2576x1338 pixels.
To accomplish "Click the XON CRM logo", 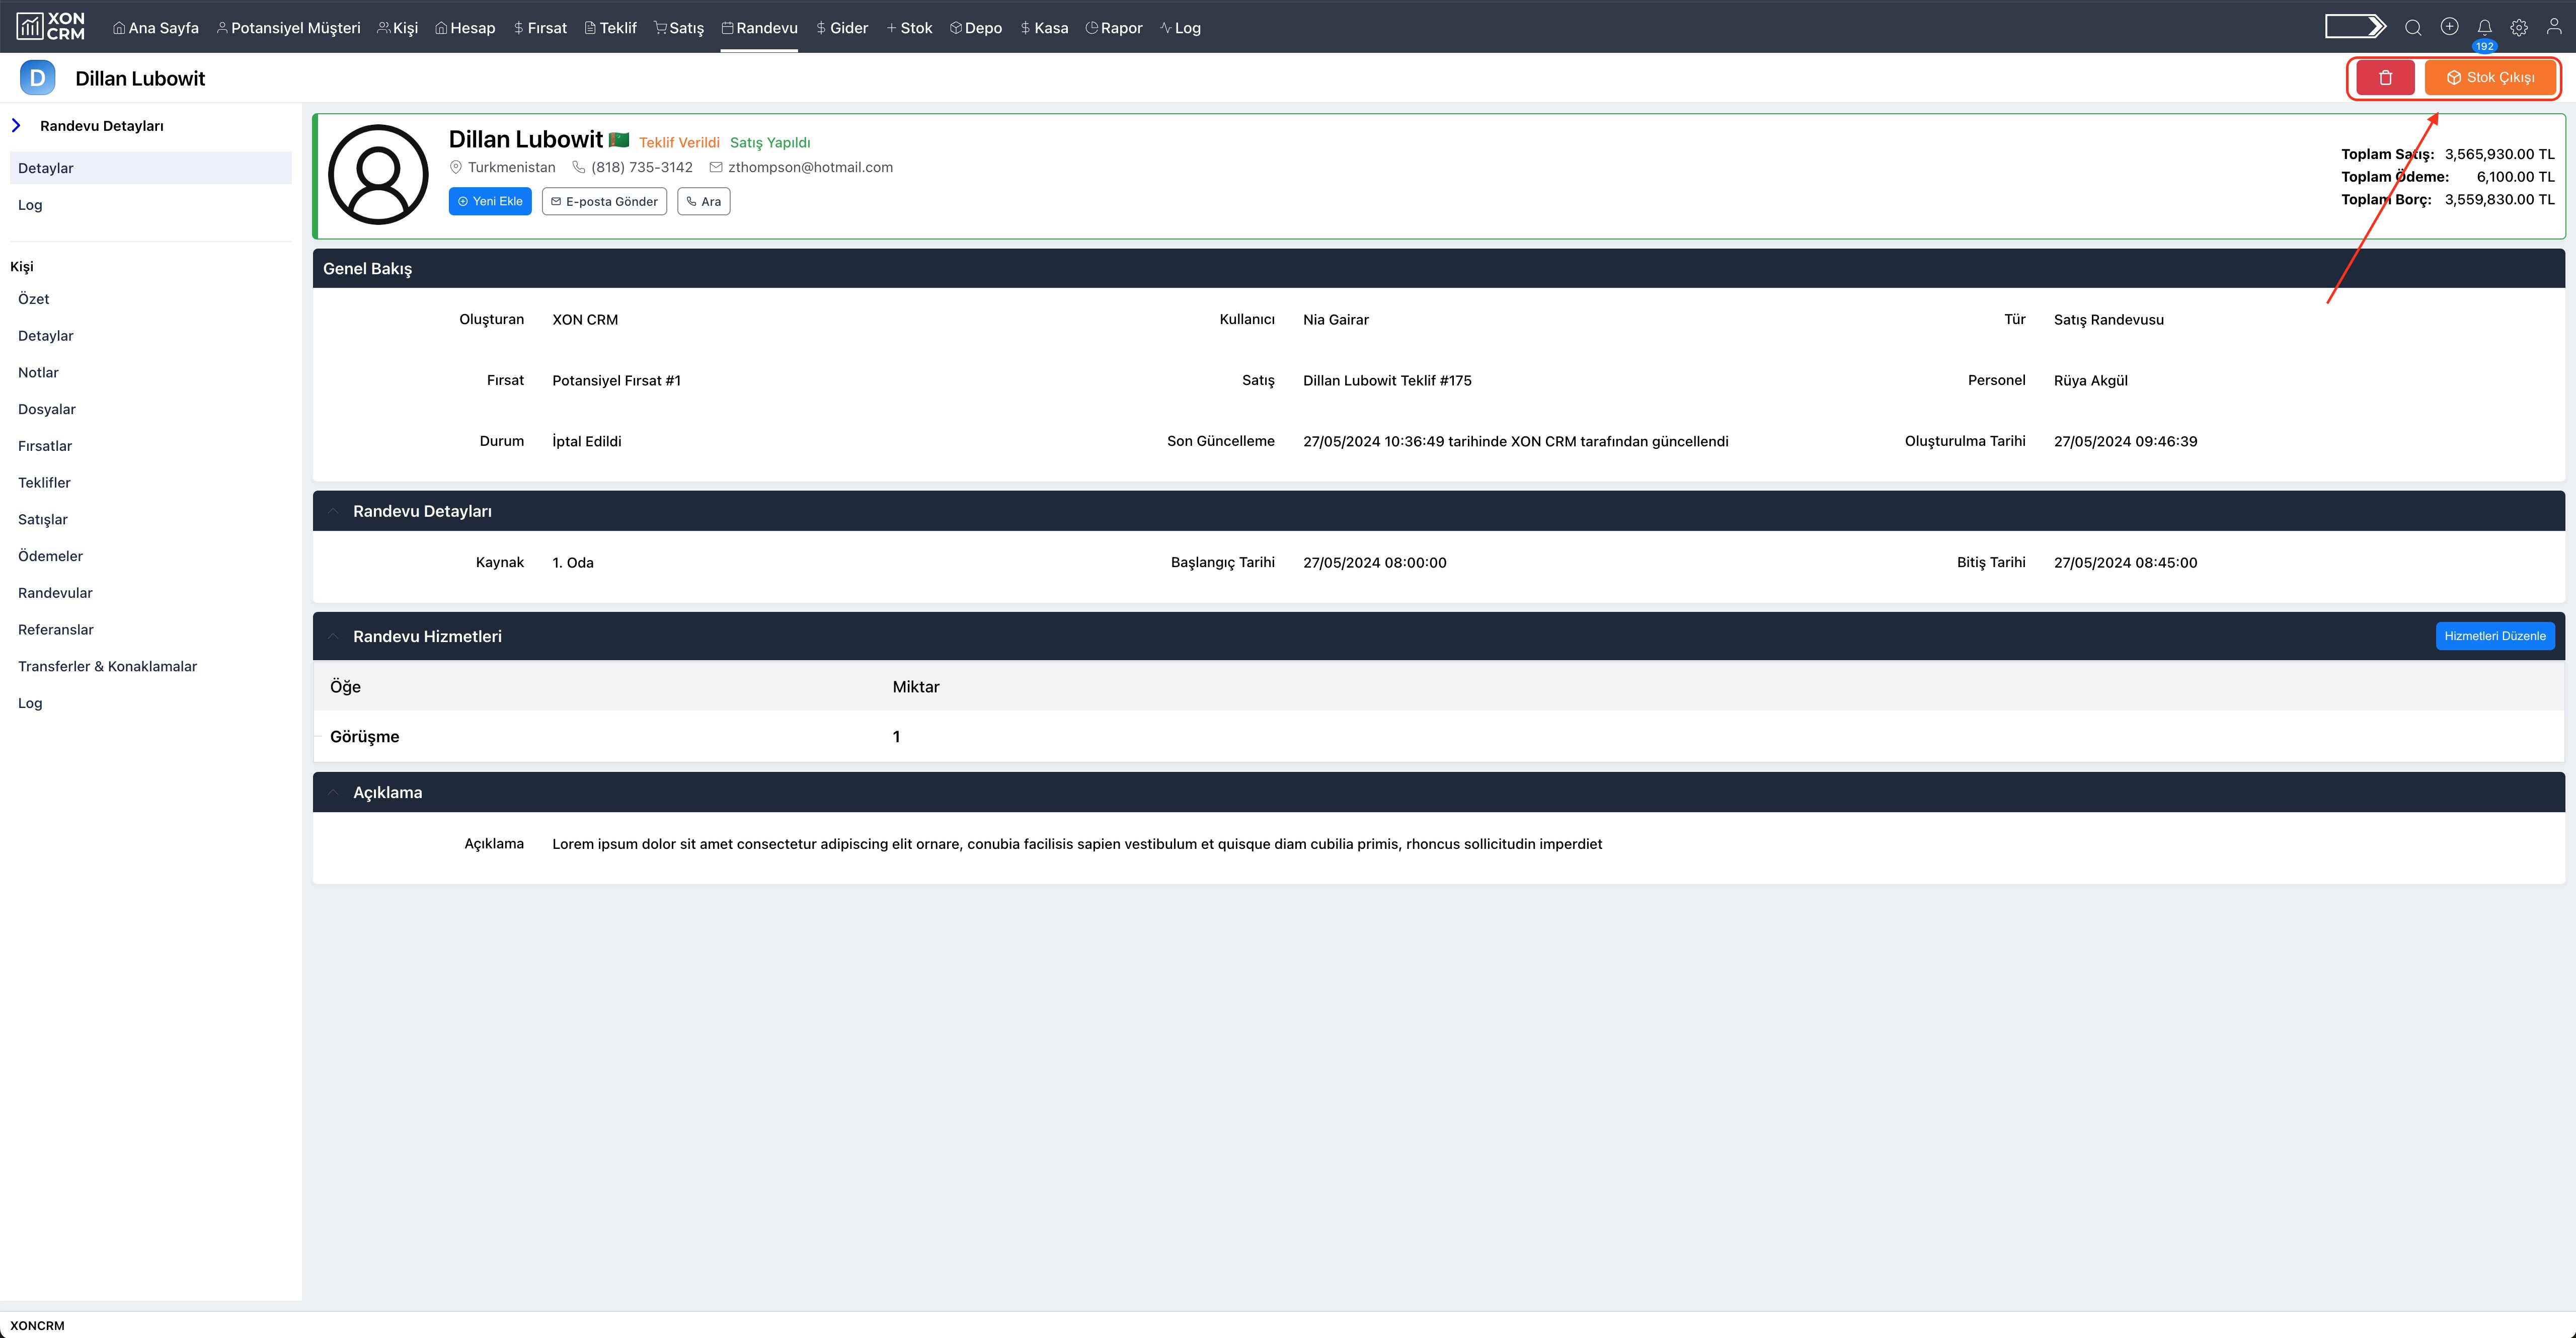I will point(51,27).
